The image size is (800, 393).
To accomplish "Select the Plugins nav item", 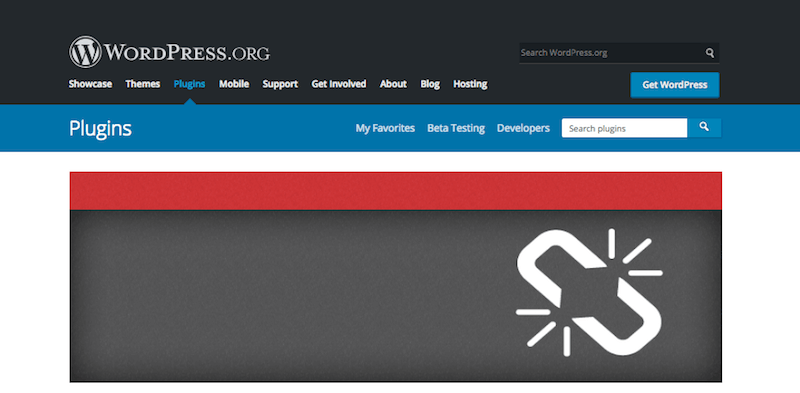I will tap(189, 84).
